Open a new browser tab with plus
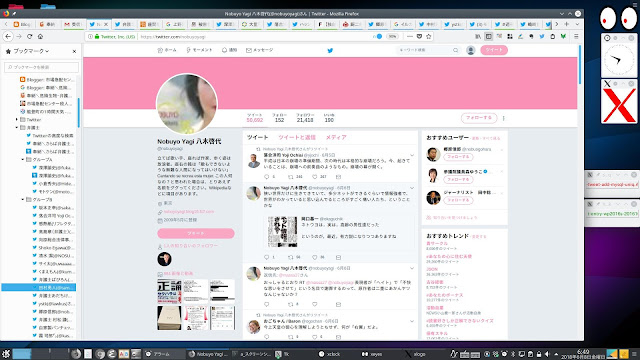Viewport: 640px width, 360px height. point(567,24)
